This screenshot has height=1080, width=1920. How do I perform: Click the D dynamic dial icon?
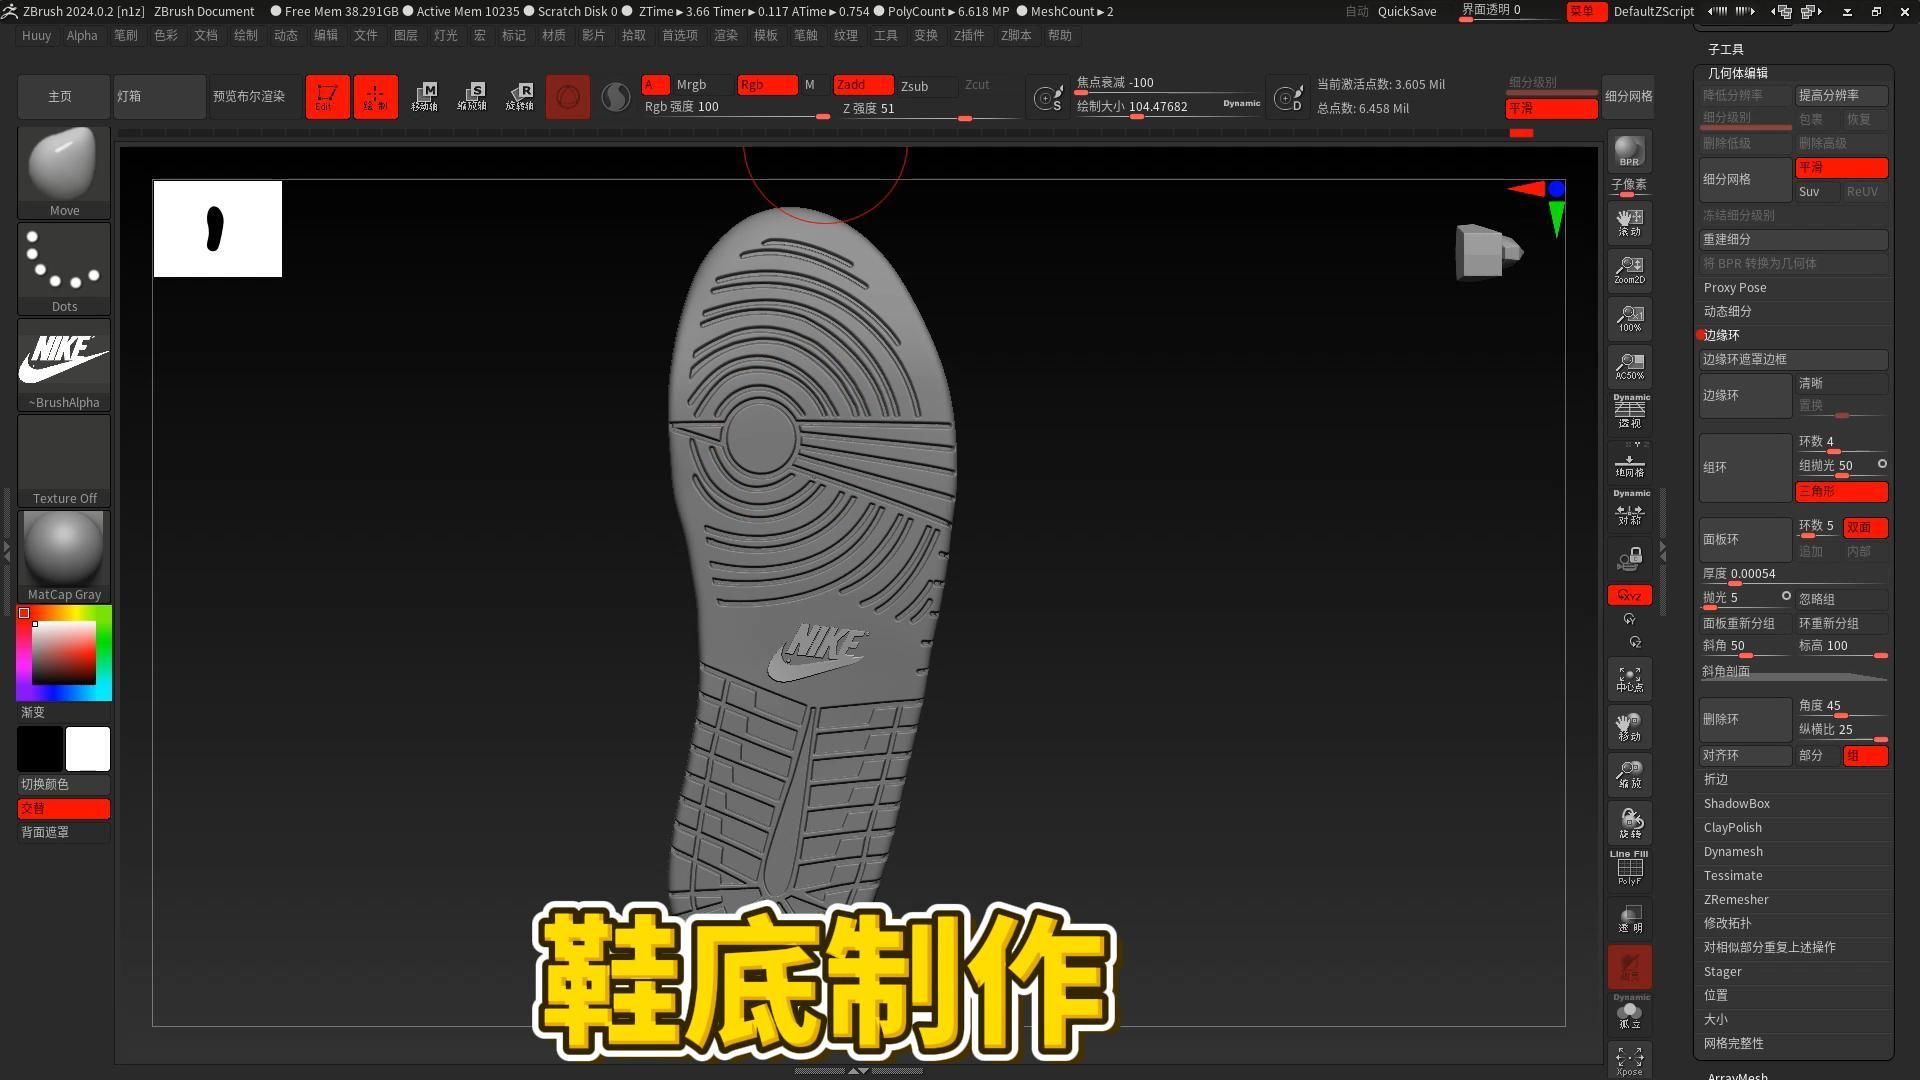tap(1288, 98)
